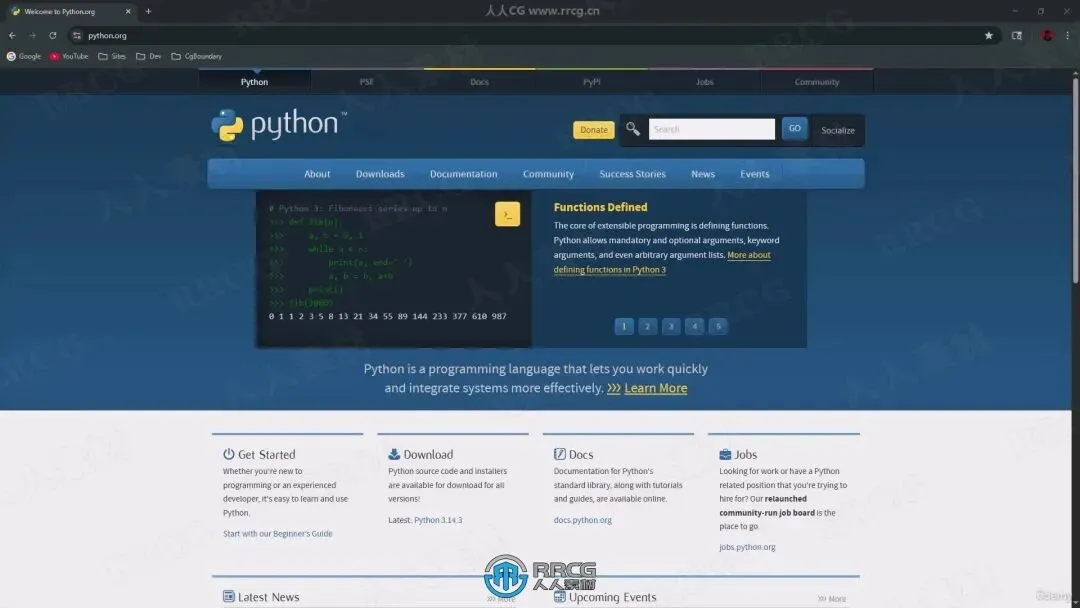
Task: Open the Dev bookmark folder
Action: pyautogui.click(x=149, y=56)
